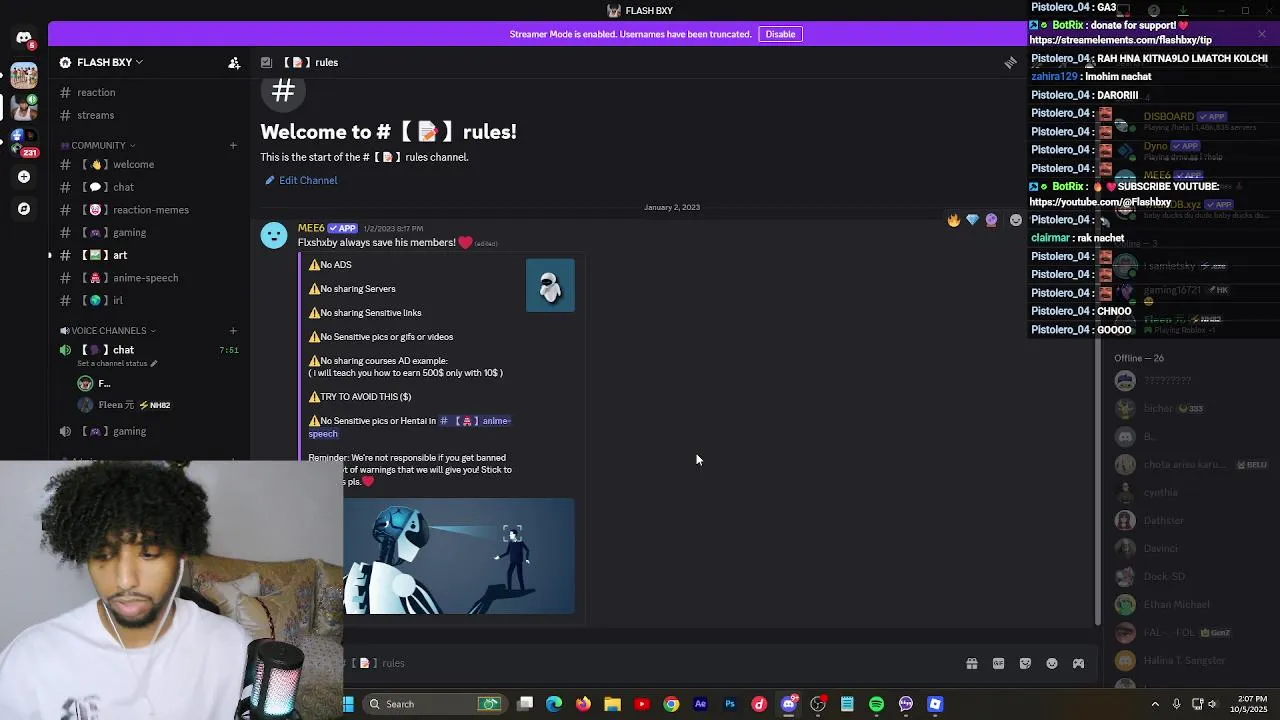Open Windows Start menu
The width and height of the screenshot is (1280, 720).
[348, 704]
